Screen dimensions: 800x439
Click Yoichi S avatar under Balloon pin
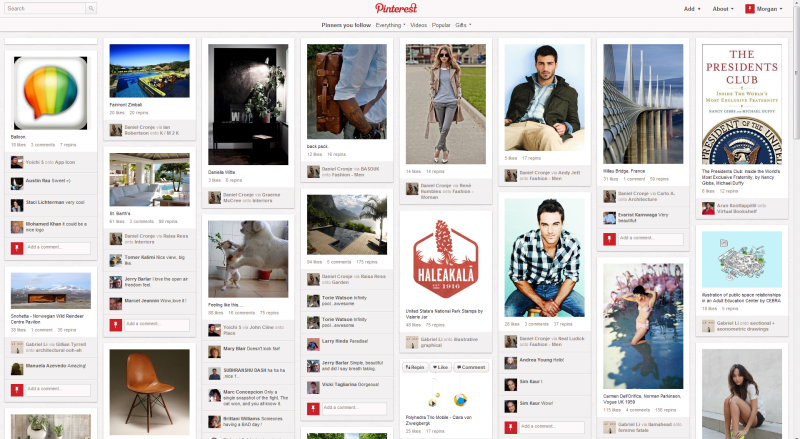(x=17, y=163)
